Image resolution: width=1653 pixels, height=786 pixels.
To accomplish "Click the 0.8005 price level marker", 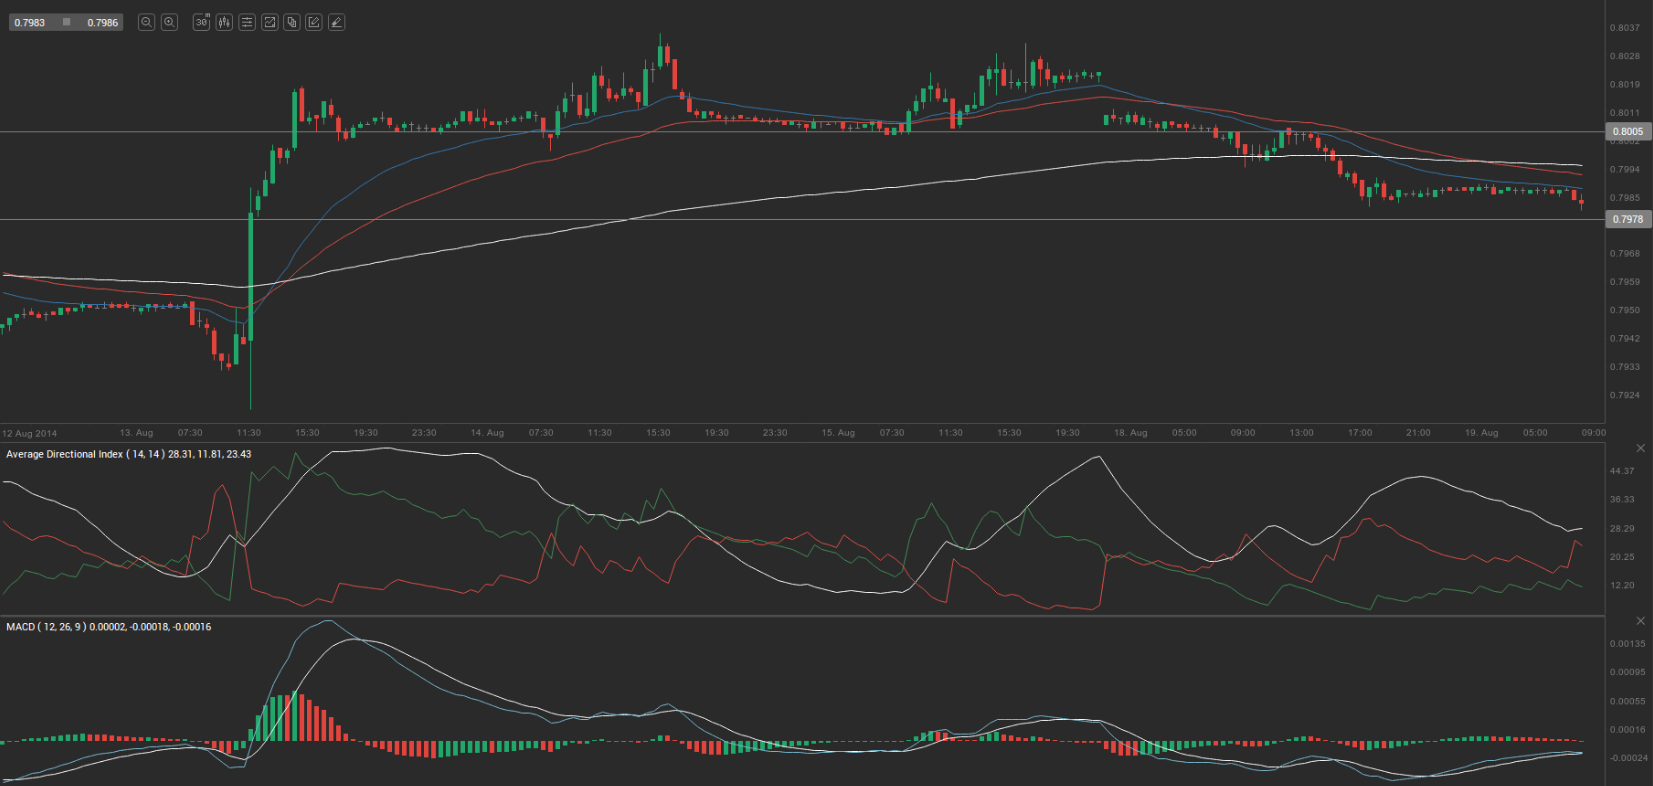I will pos(1627,131).
